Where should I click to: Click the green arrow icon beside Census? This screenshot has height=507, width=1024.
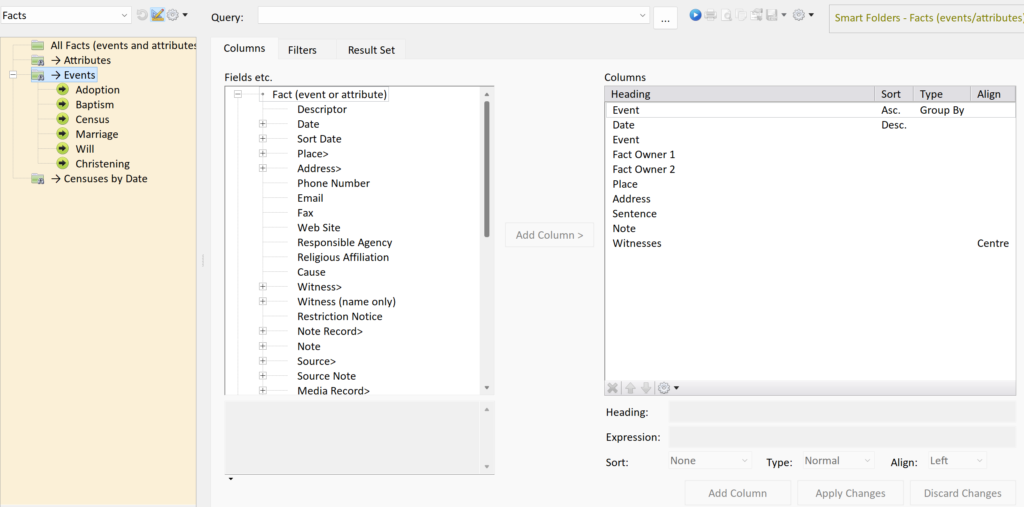coord(63,119)
